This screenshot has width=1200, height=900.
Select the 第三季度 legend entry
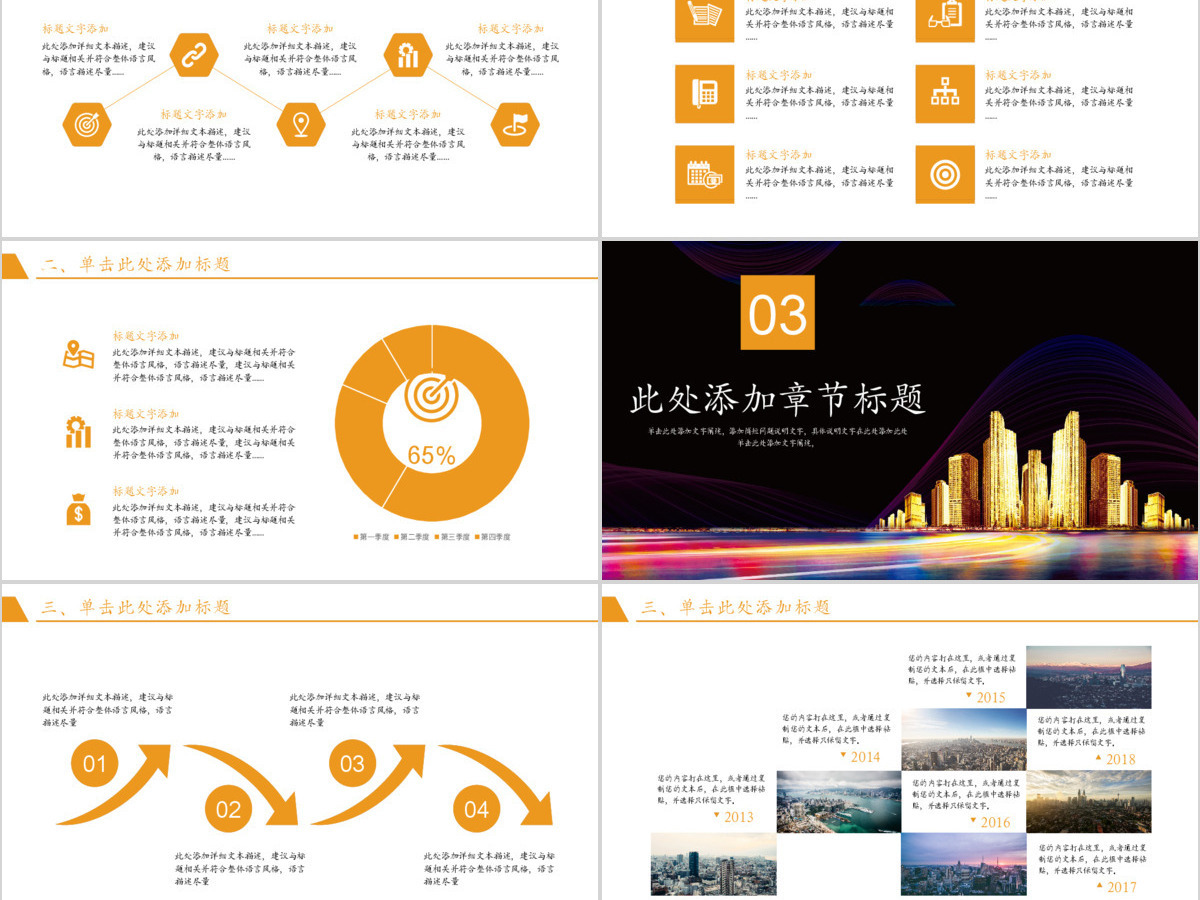coord(452,537)
